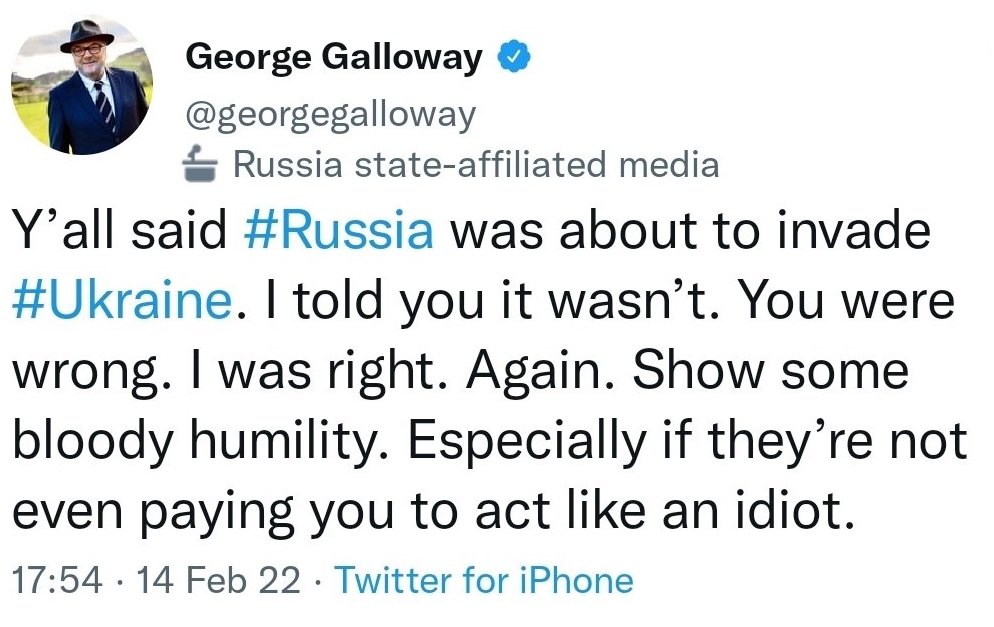This screenshot has height=627, width=994.
Task: Open the #Russia hashtag
Action: click(x=339, y=232)
